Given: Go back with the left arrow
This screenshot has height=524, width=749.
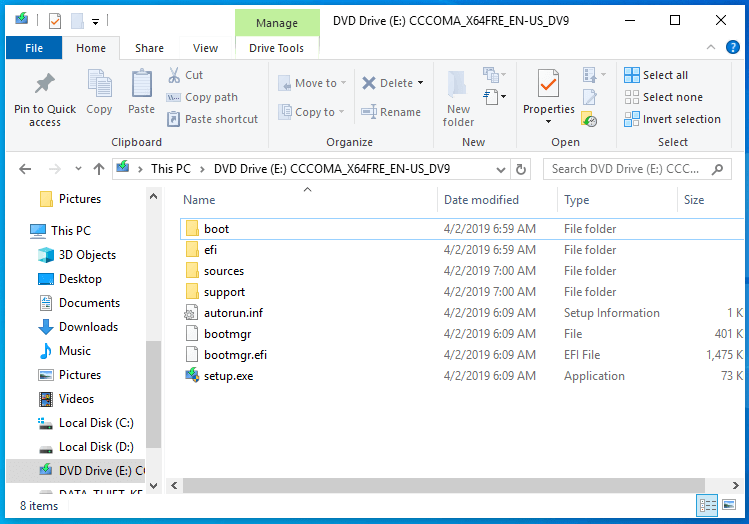Looking at the screenshot, I should coord(25,169).
